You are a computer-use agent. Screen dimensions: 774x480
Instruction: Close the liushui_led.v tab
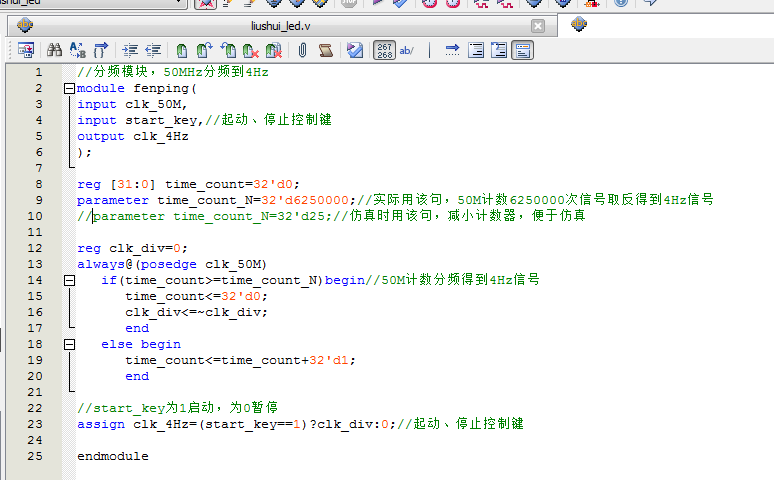pyautogui.click(x=538, y=25)
